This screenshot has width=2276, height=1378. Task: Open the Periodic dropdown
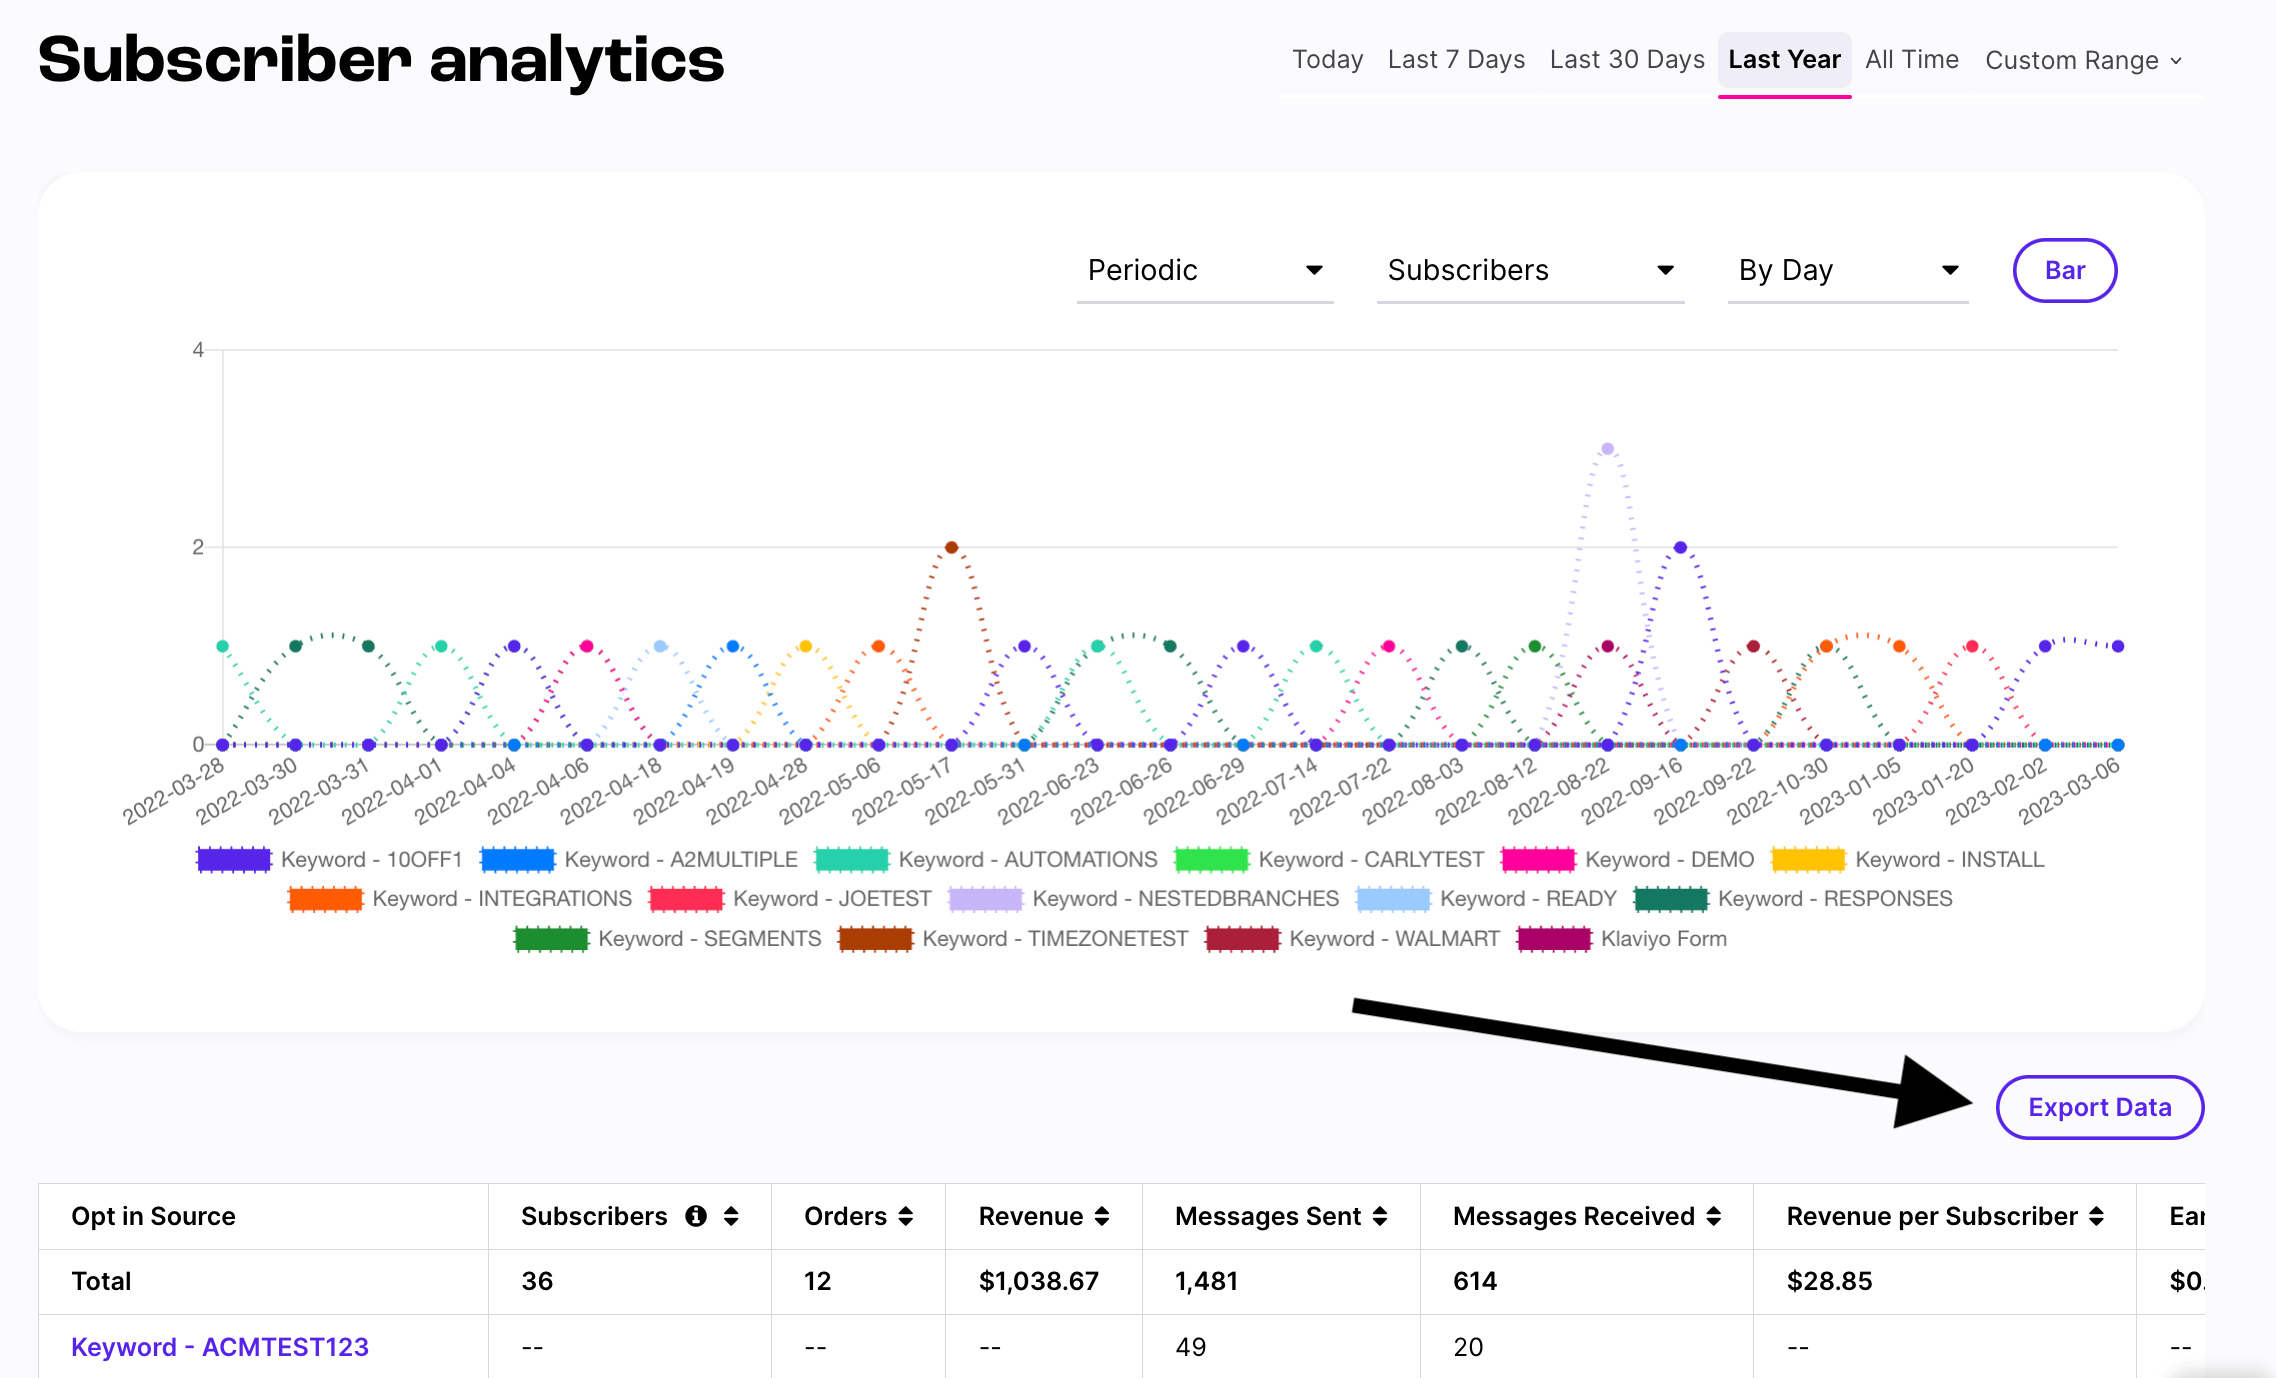pyautogui.click(x=1205, y=270)
